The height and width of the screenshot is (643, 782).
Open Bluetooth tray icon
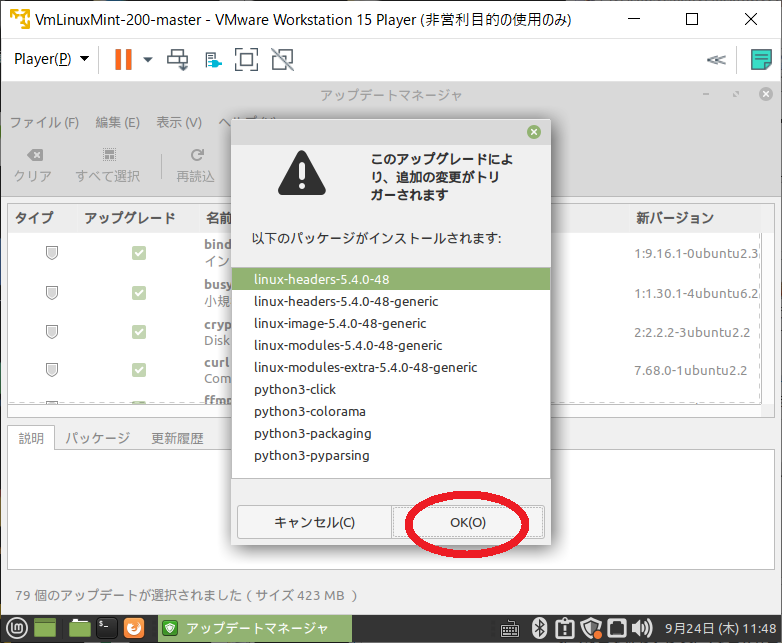coord(539,629)
